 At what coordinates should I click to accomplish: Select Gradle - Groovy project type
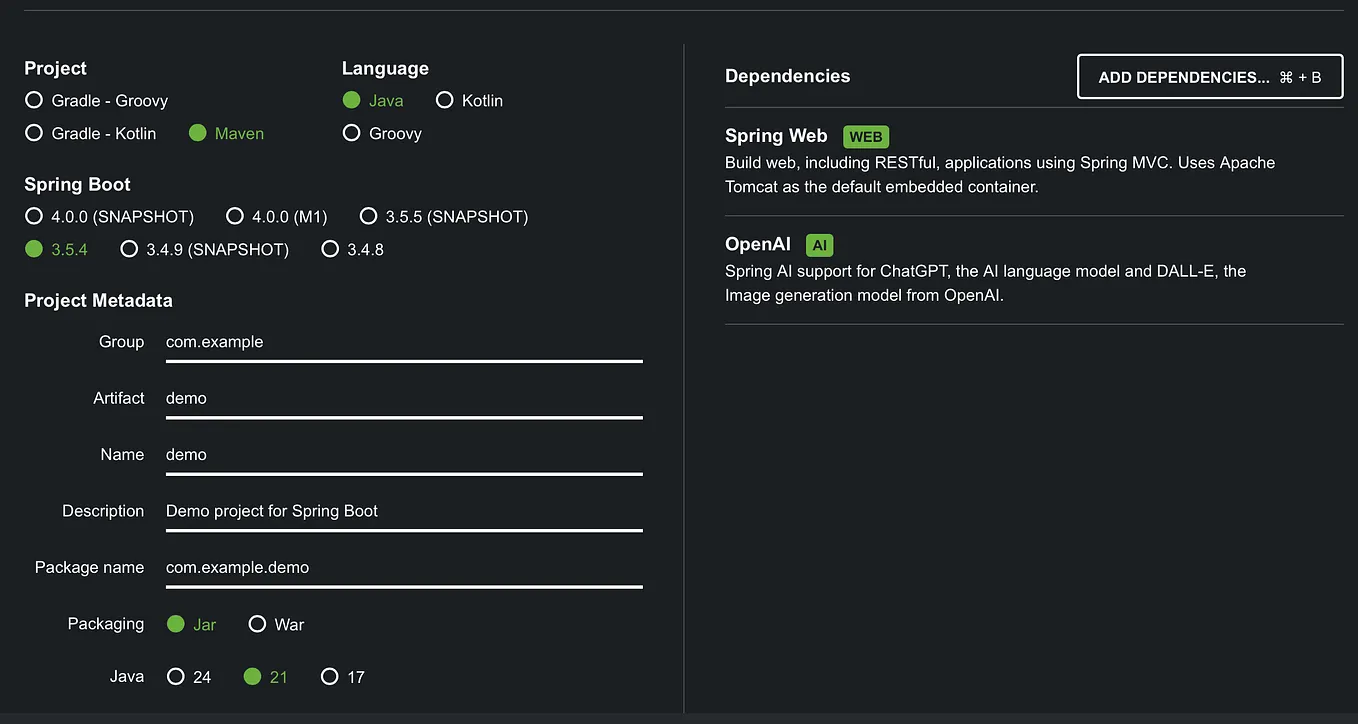tap(33, 100)
